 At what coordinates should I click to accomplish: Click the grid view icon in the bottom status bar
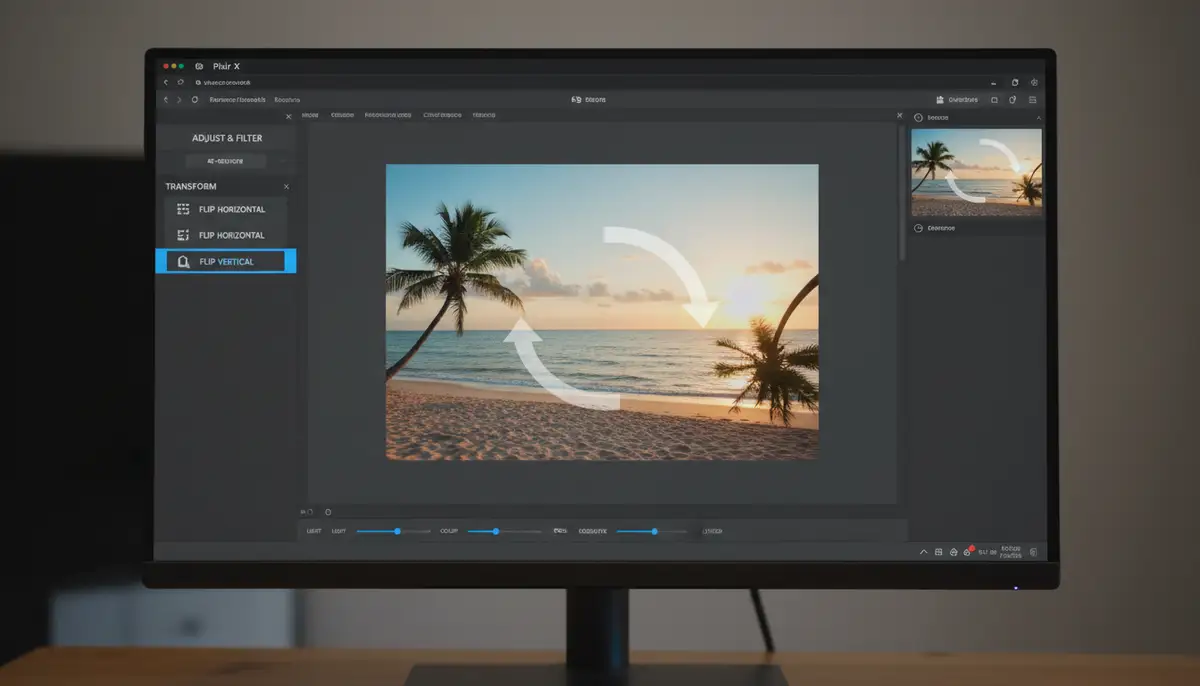click(x=938, y=551)
